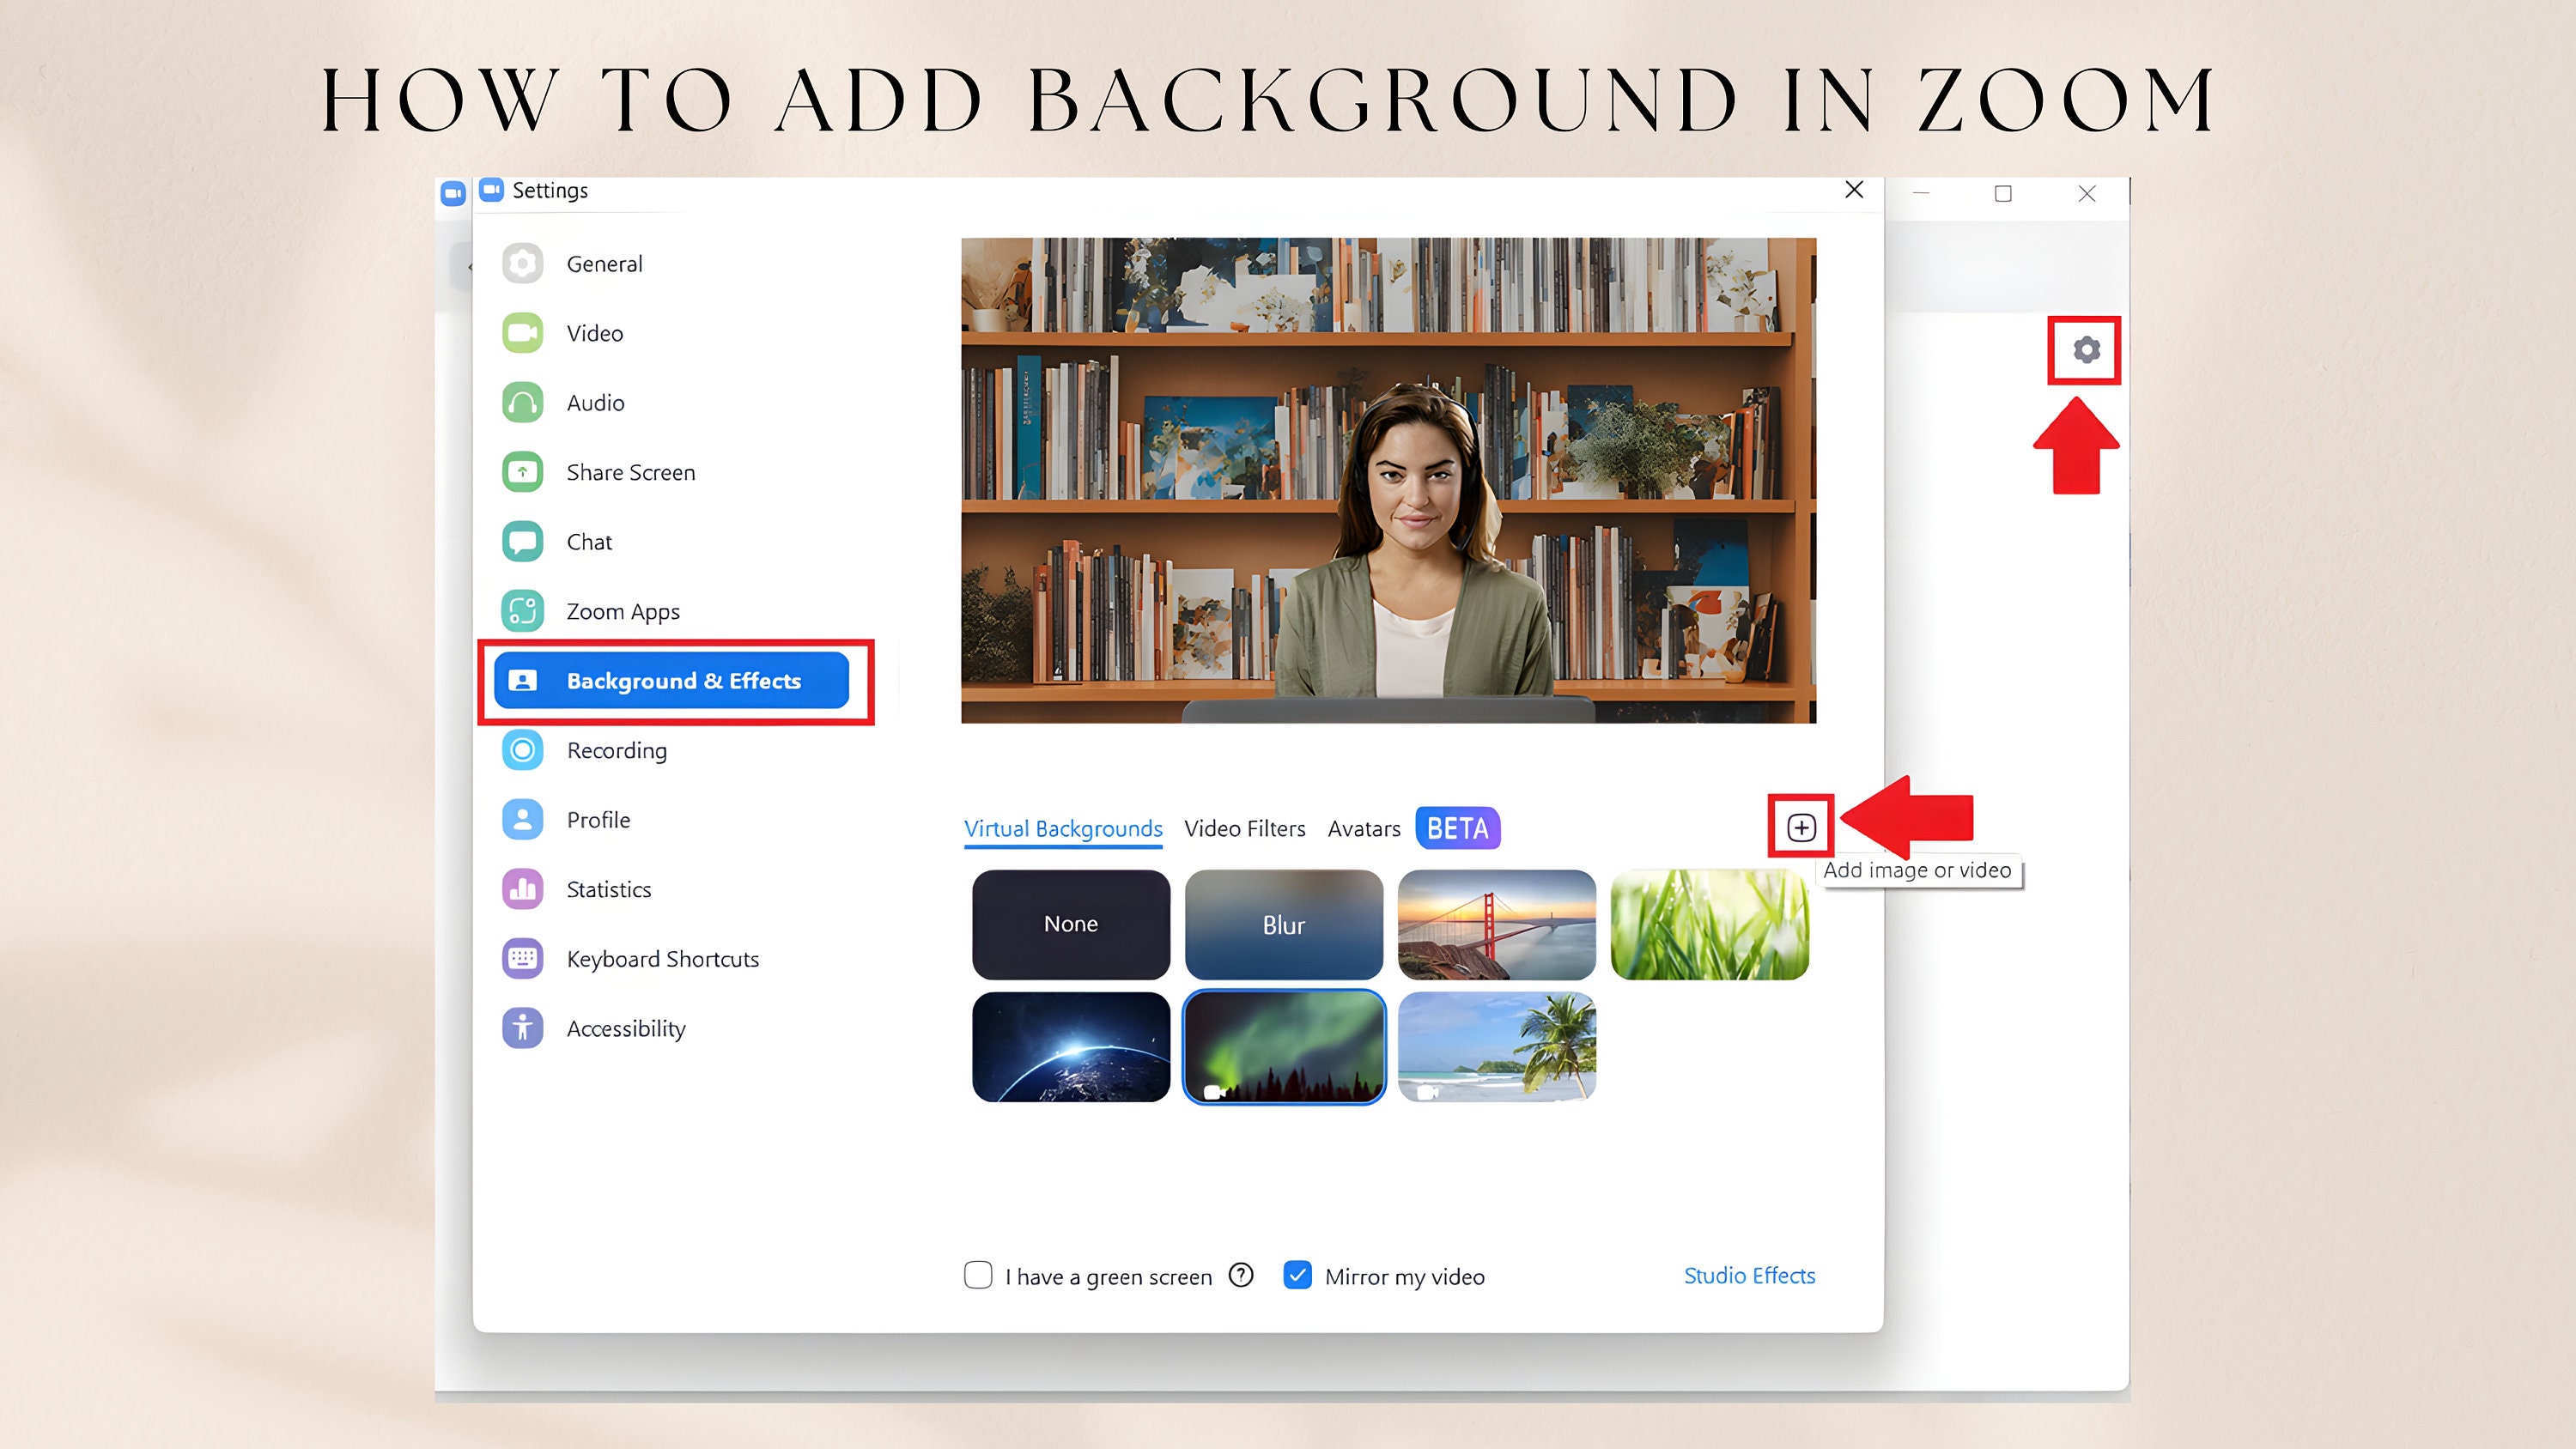This screenshot has height=1449, width=2576.
Task: Open the Chat bubble icon
Action: click(522, 542)
